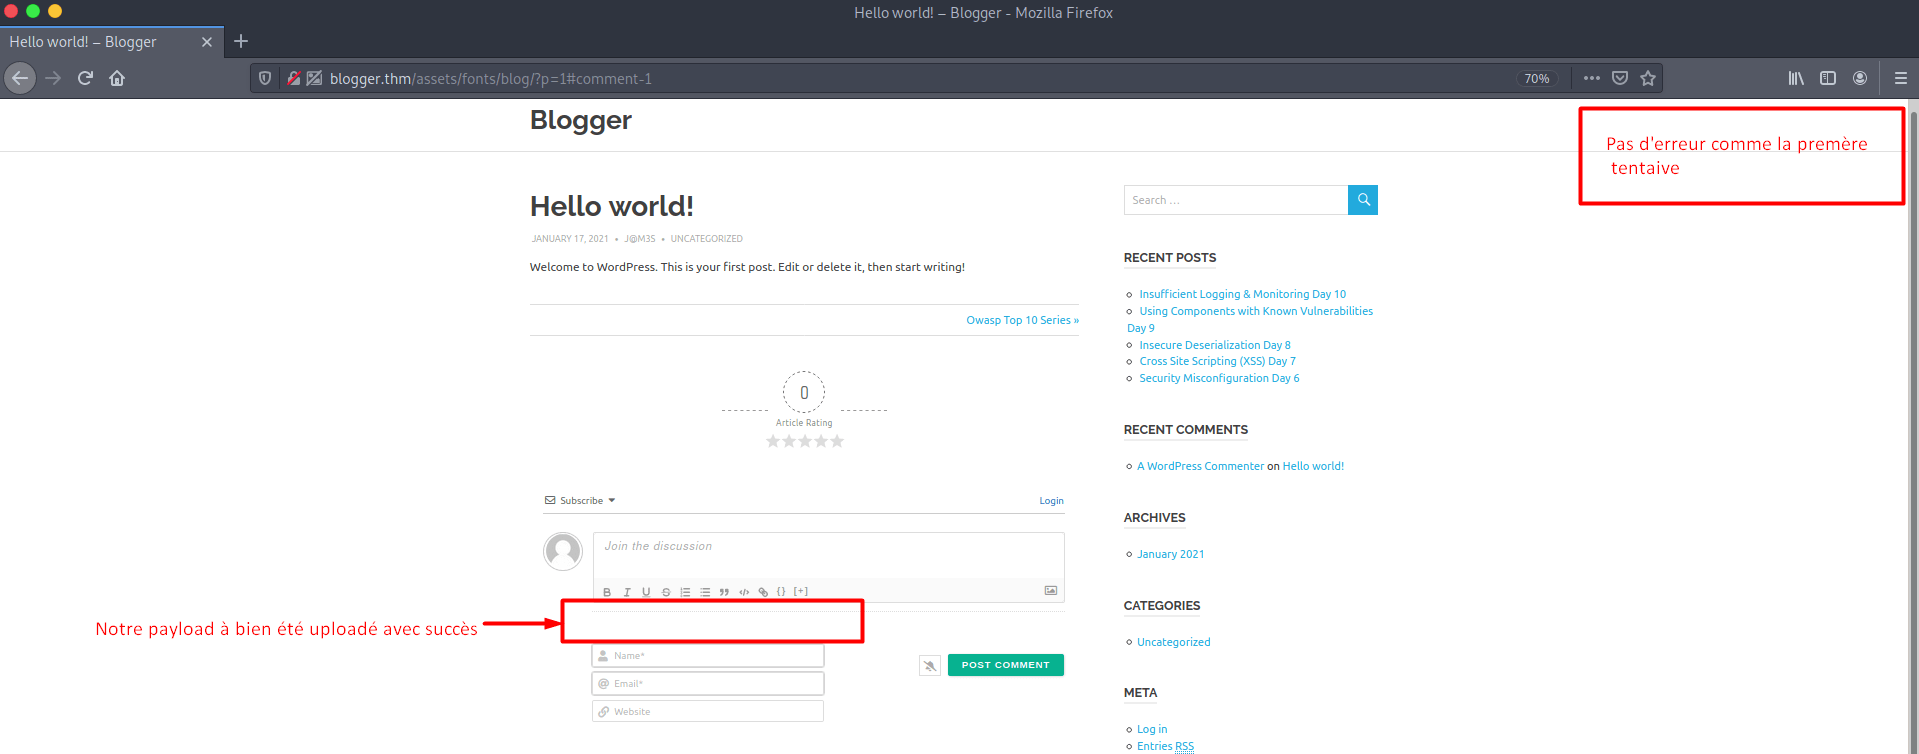This screenshot has width=1919, height=754.
Task: Rate the article with the first star
Action: tap(773, 441)
